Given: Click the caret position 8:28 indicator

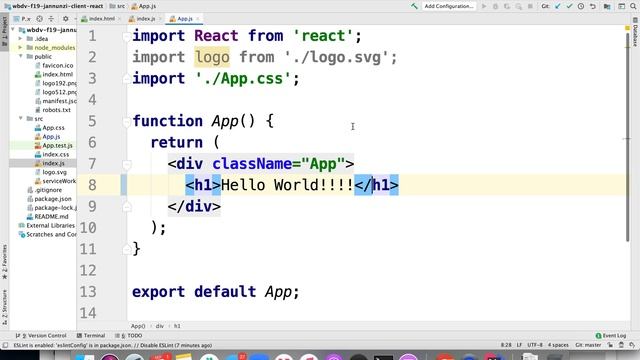Looking at the screenshot, I should (506, 345).
